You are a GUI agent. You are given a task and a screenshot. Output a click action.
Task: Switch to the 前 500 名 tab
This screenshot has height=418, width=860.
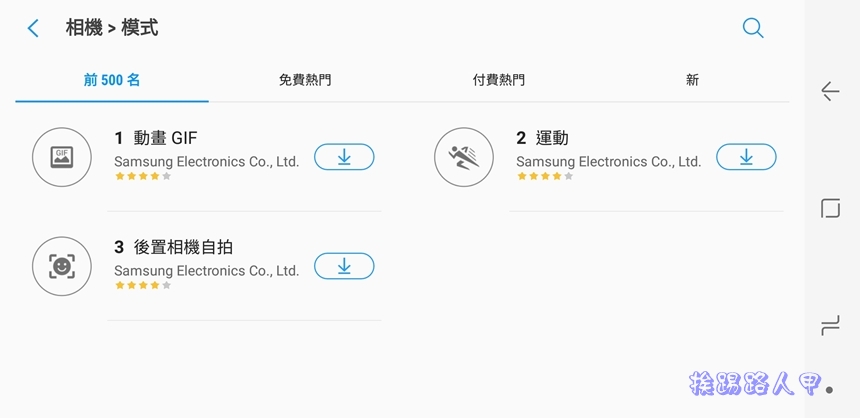pyautogui.click(x=112, y=81)
